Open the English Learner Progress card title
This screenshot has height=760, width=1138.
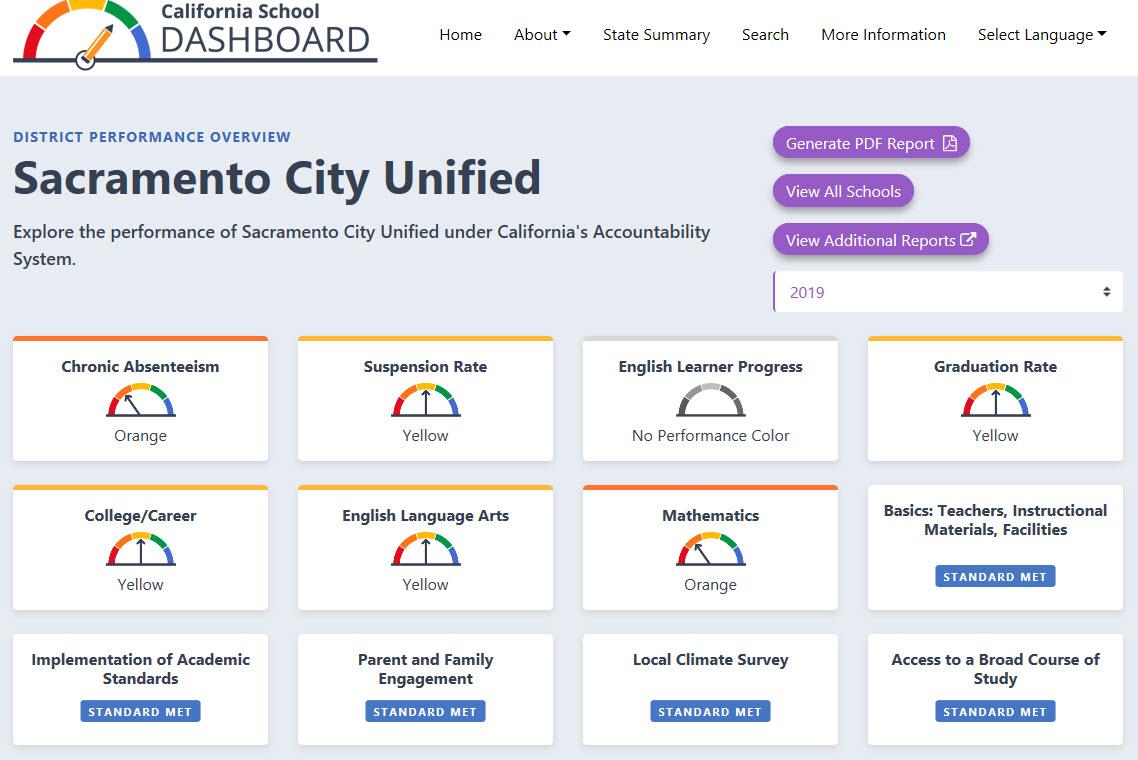711,367
